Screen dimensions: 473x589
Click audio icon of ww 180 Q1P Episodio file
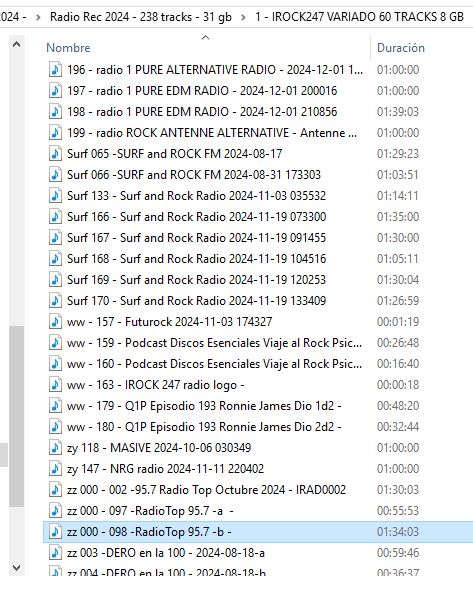55,427
